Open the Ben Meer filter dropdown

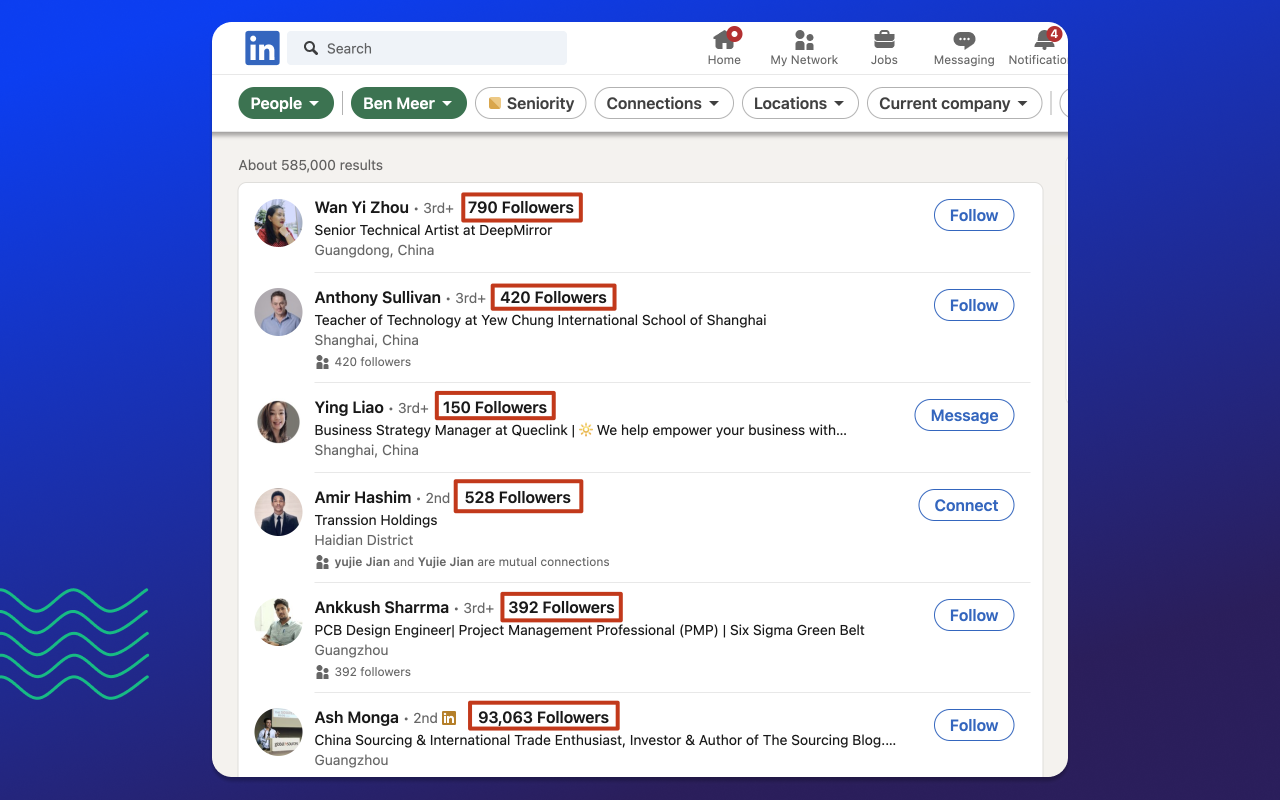408,103
